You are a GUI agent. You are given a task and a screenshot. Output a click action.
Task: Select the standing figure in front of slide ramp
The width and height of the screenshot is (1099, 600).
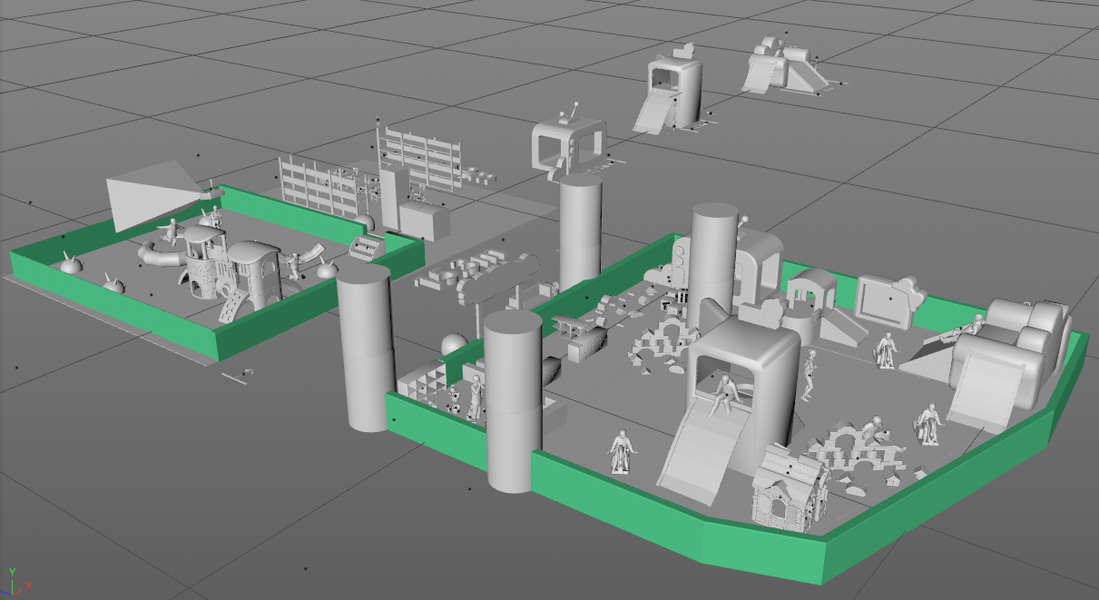(621, 452)
